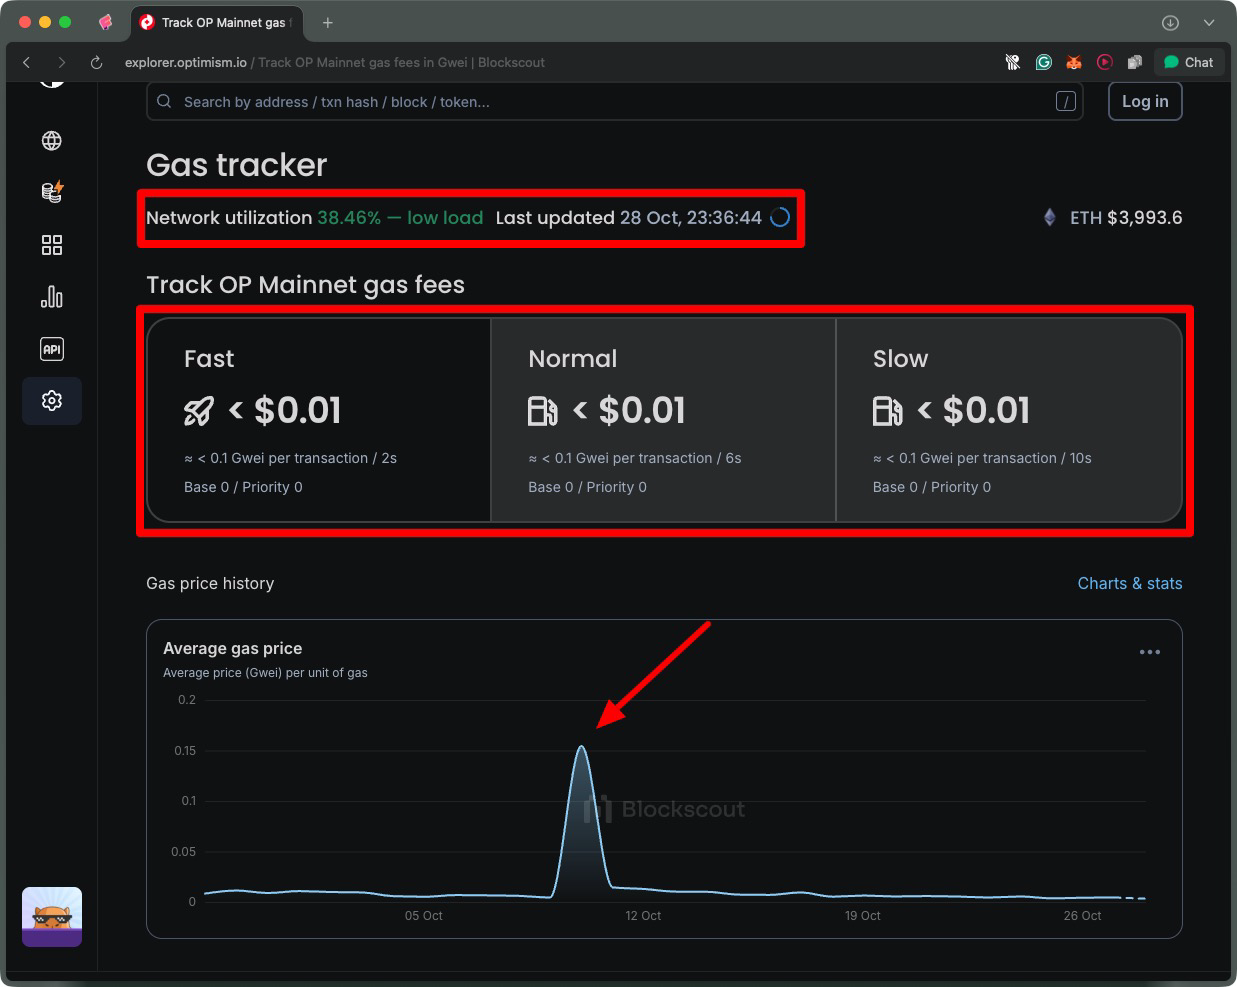Click the Grammarly extension icon in the toolbar
1237x987 pixels.
(1043, 62)
